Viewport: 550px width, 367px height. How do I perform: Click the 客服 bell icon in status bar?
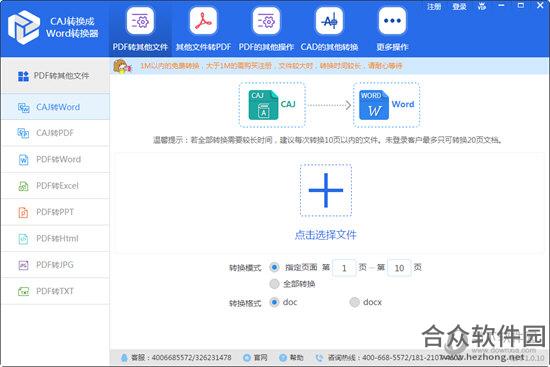[x=124, y=358]
